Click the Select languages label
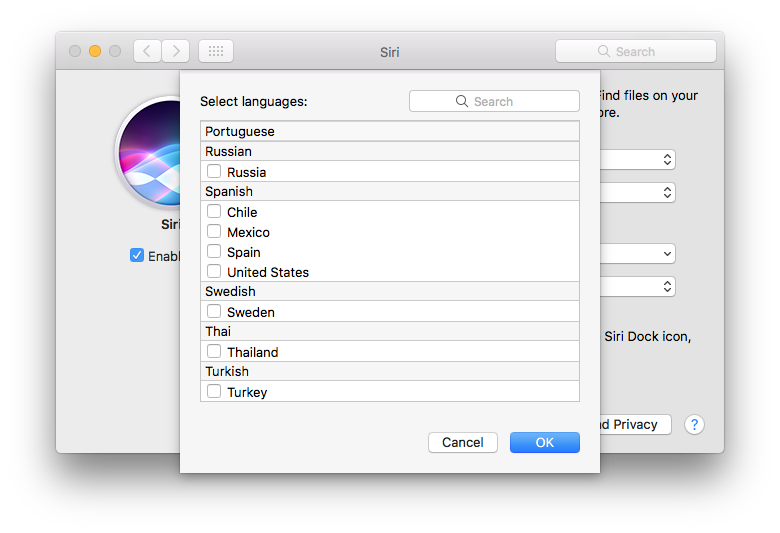 pyautogui.click(x=254, y=102)
